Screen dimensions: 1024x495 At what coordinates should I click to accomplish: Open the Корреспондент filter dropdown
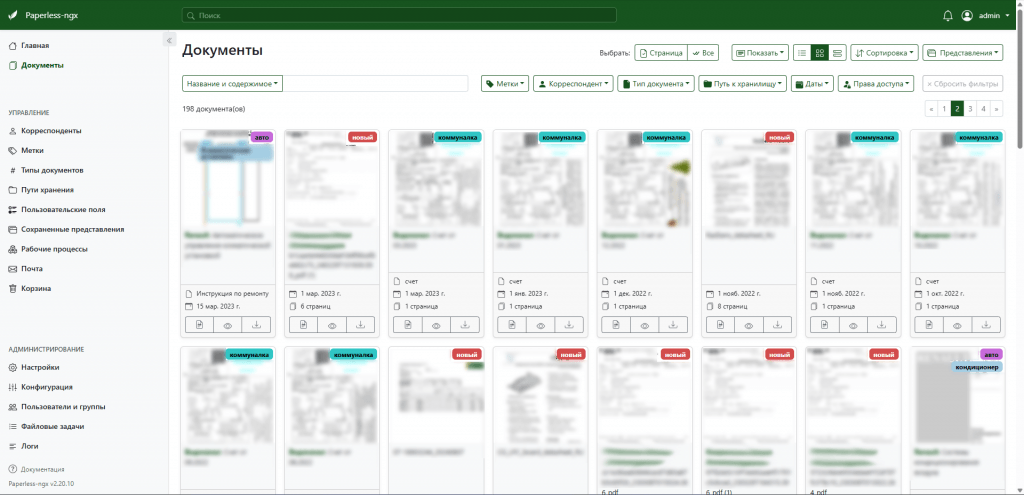pos(573,84)
